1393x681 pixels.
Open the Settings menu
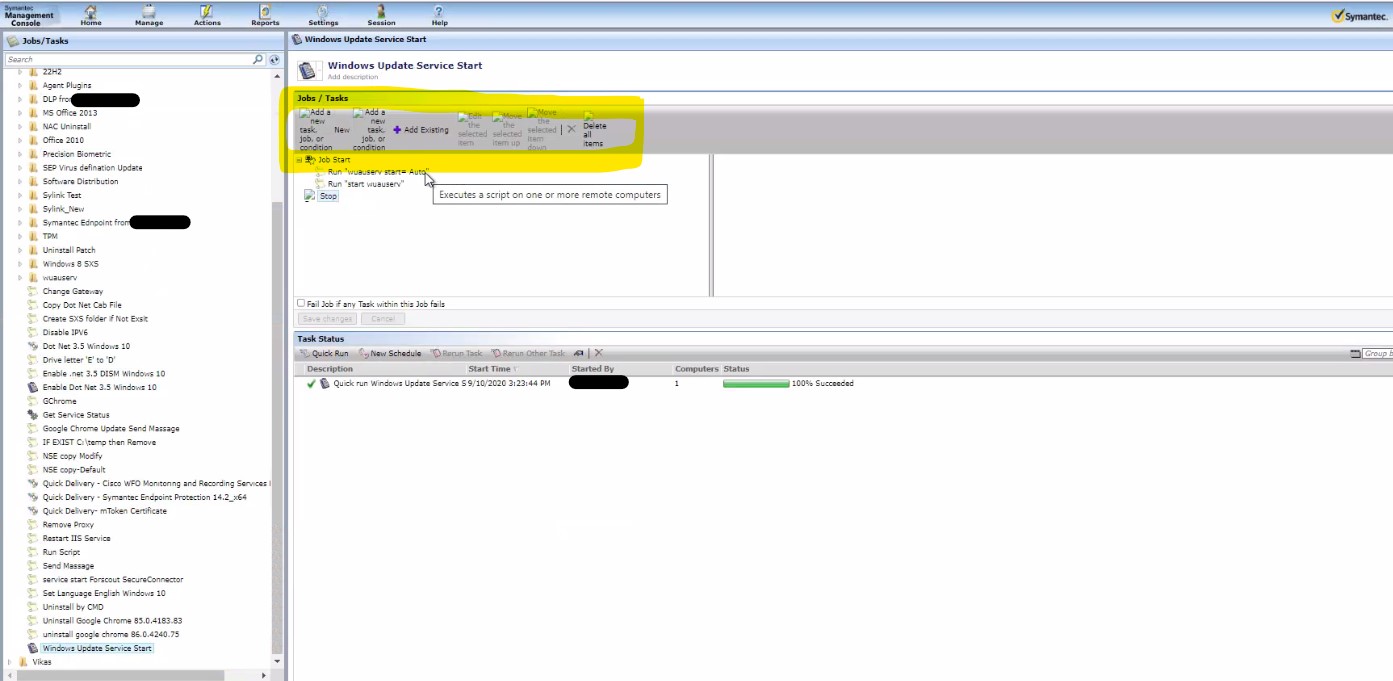tap(323, 14)
